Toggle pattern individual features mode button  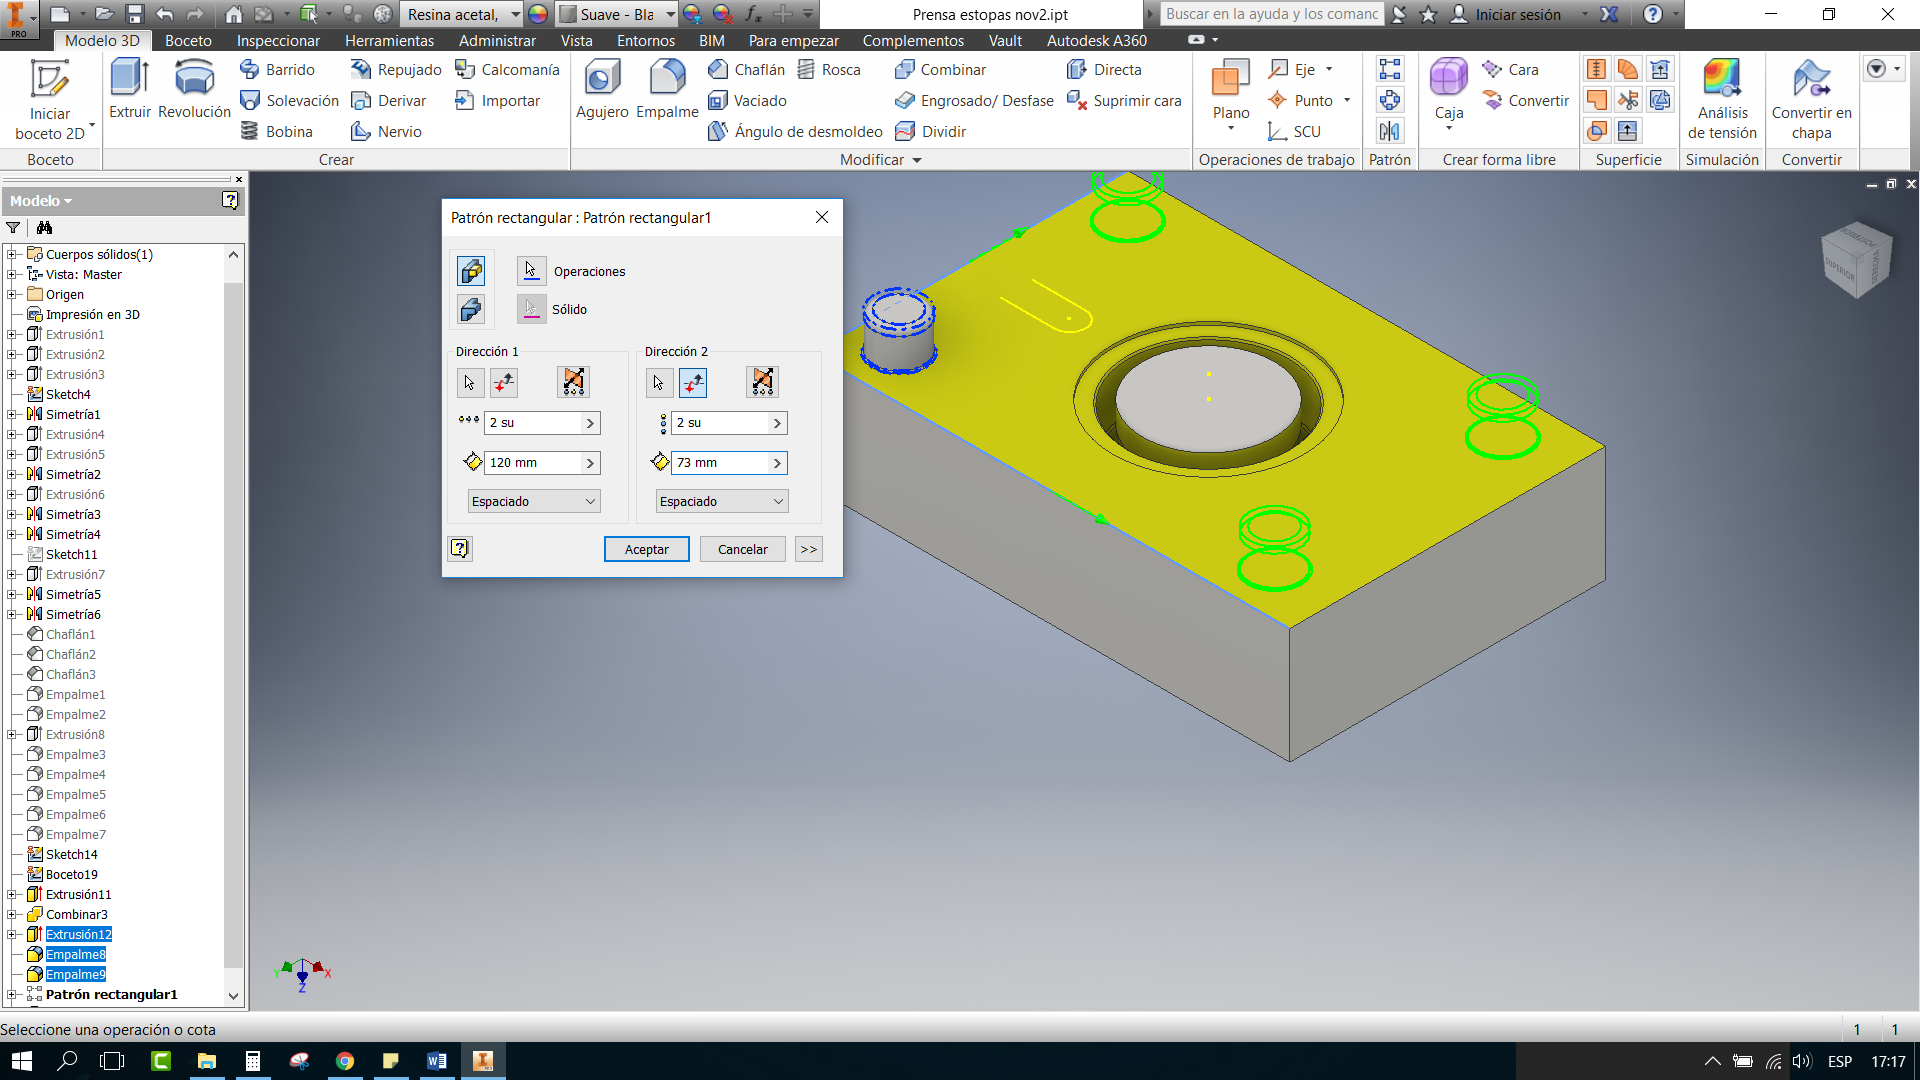471,271
